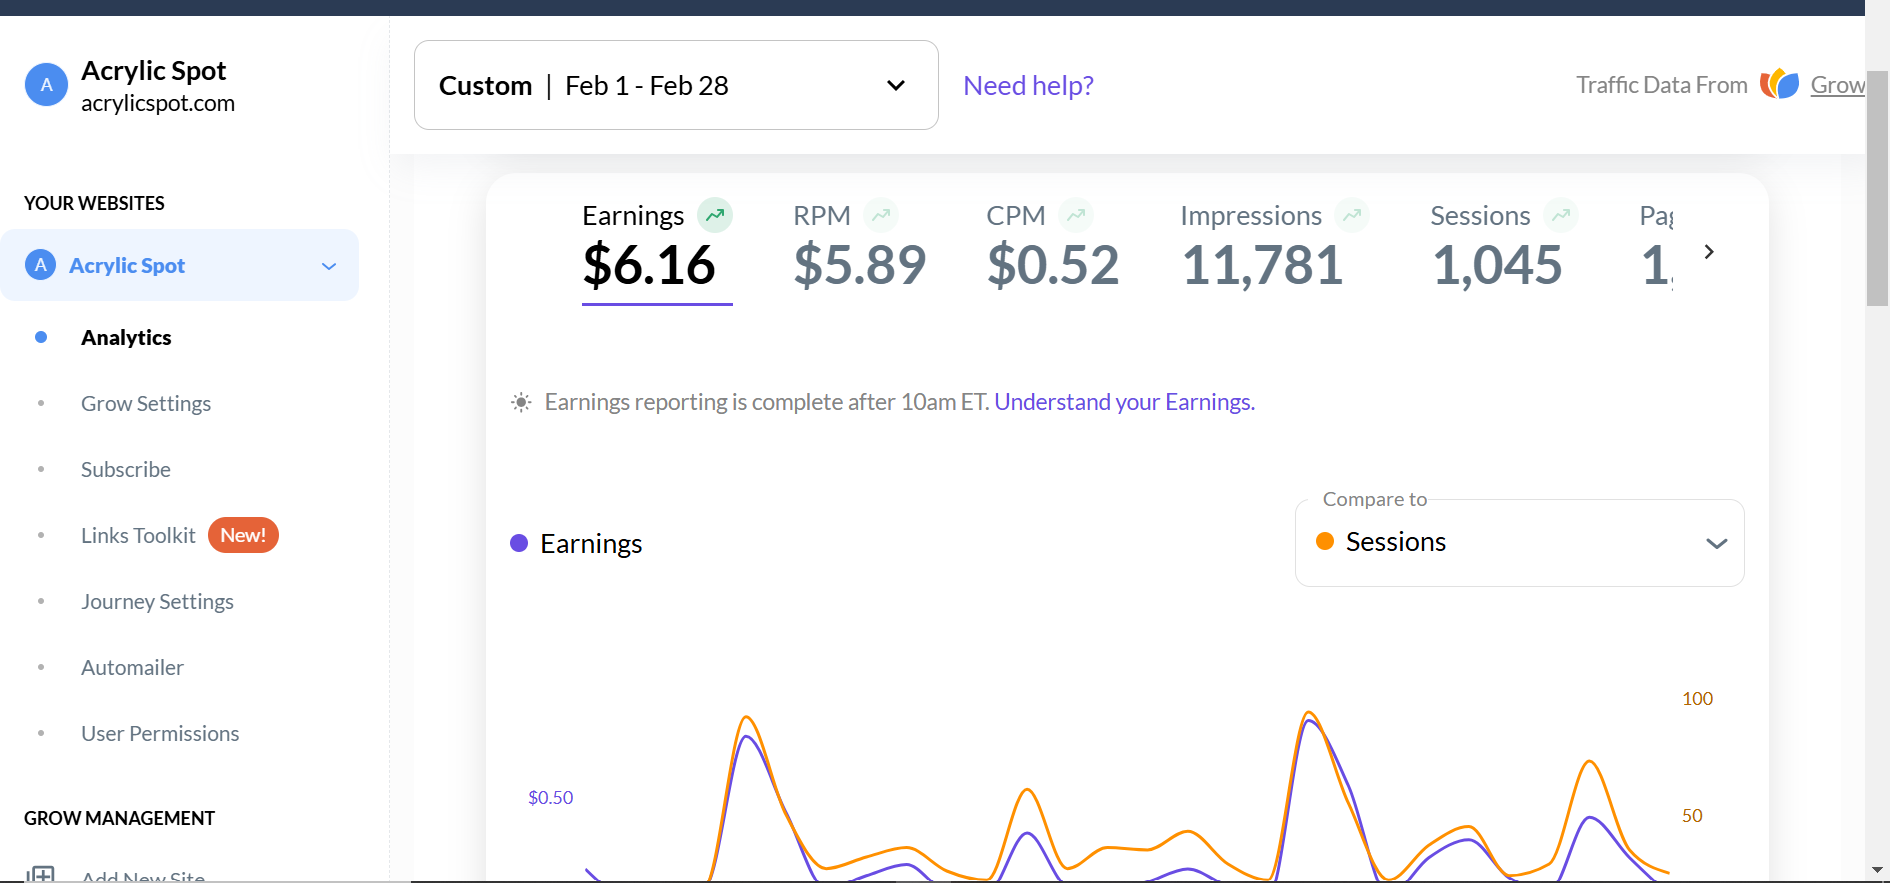This screenshot has width=1890, height=883.
Task: Open the Compare to Sessions dropdown
Action: (x=1520, y=543)
